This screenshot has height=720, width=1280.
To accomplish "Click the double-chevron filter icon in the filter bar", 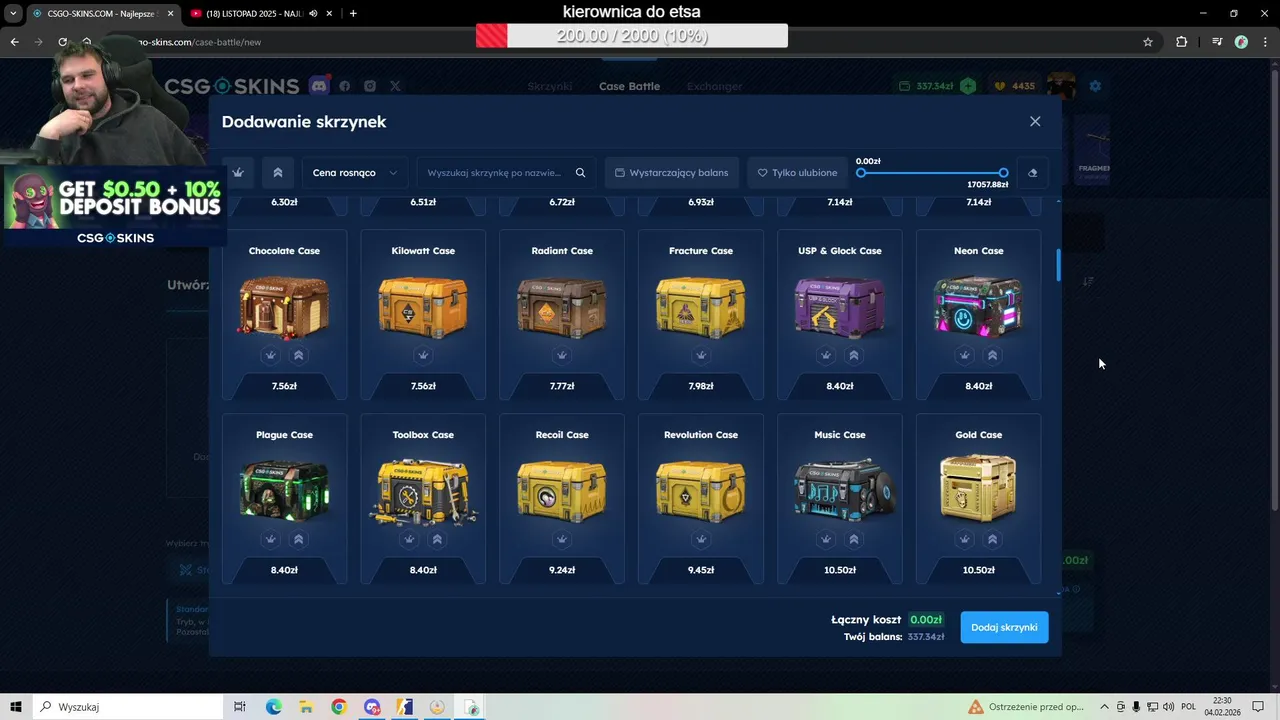I will [278, 172].
